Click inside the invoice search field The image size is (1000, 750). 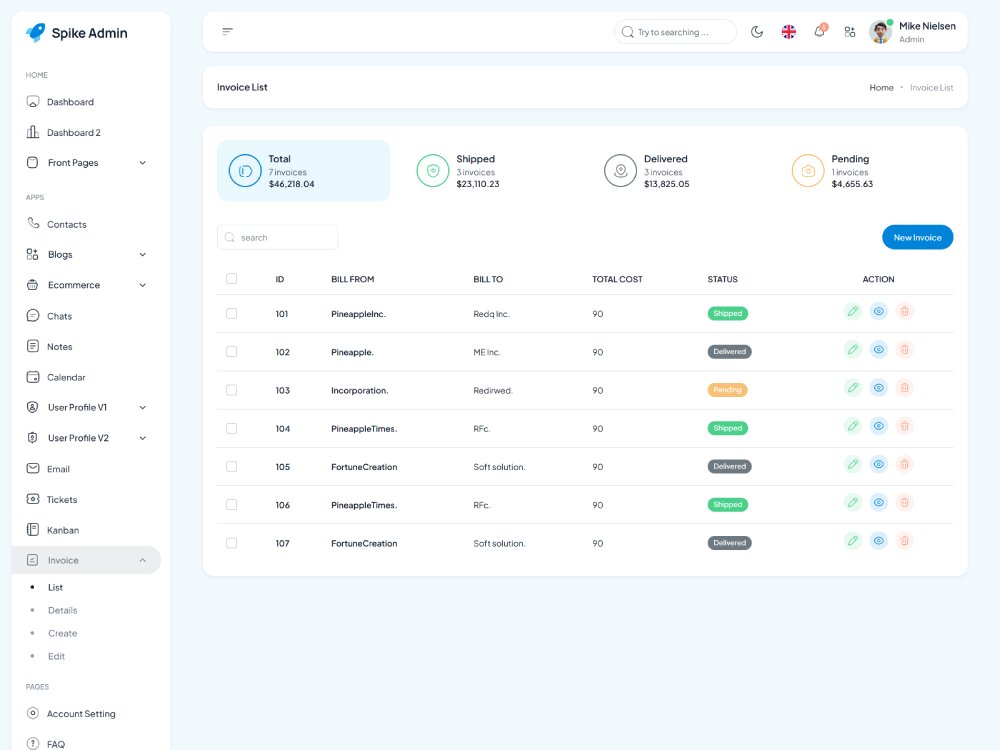tap(278, 237)
